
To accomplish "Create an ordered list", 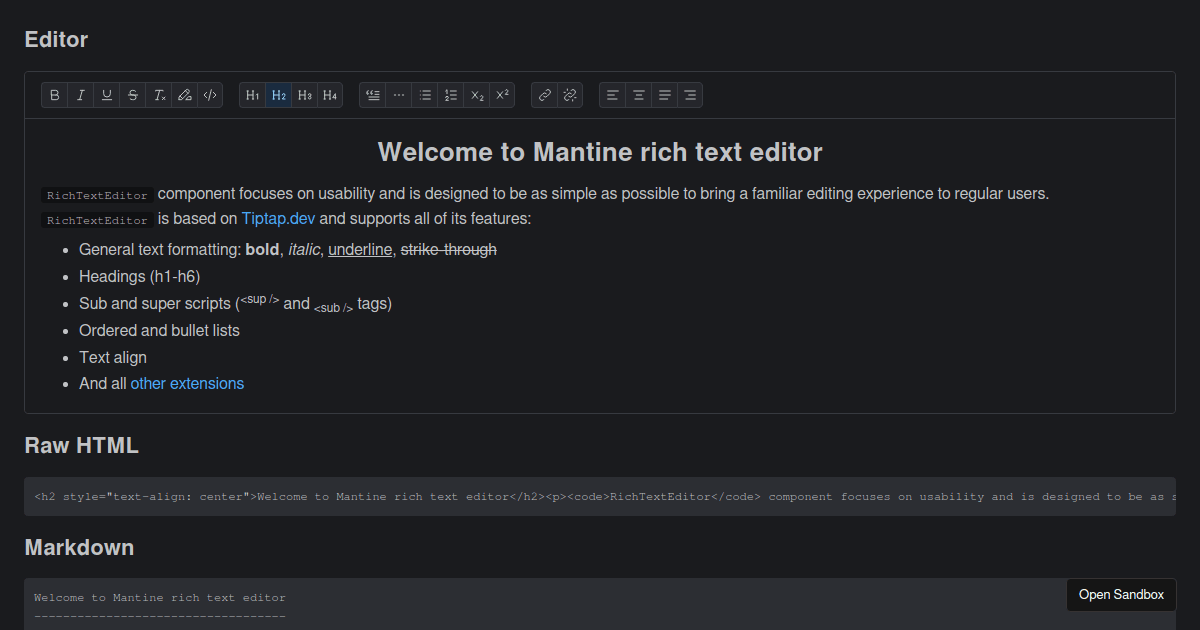I will [x=450, y=95].
